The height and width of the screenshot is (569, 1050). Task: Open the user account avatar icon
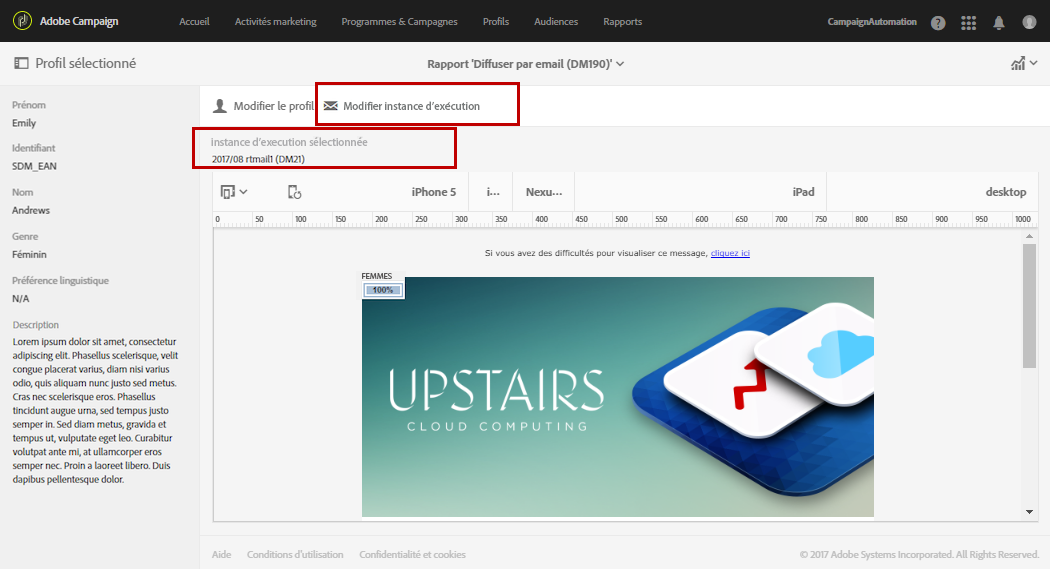1029,22
